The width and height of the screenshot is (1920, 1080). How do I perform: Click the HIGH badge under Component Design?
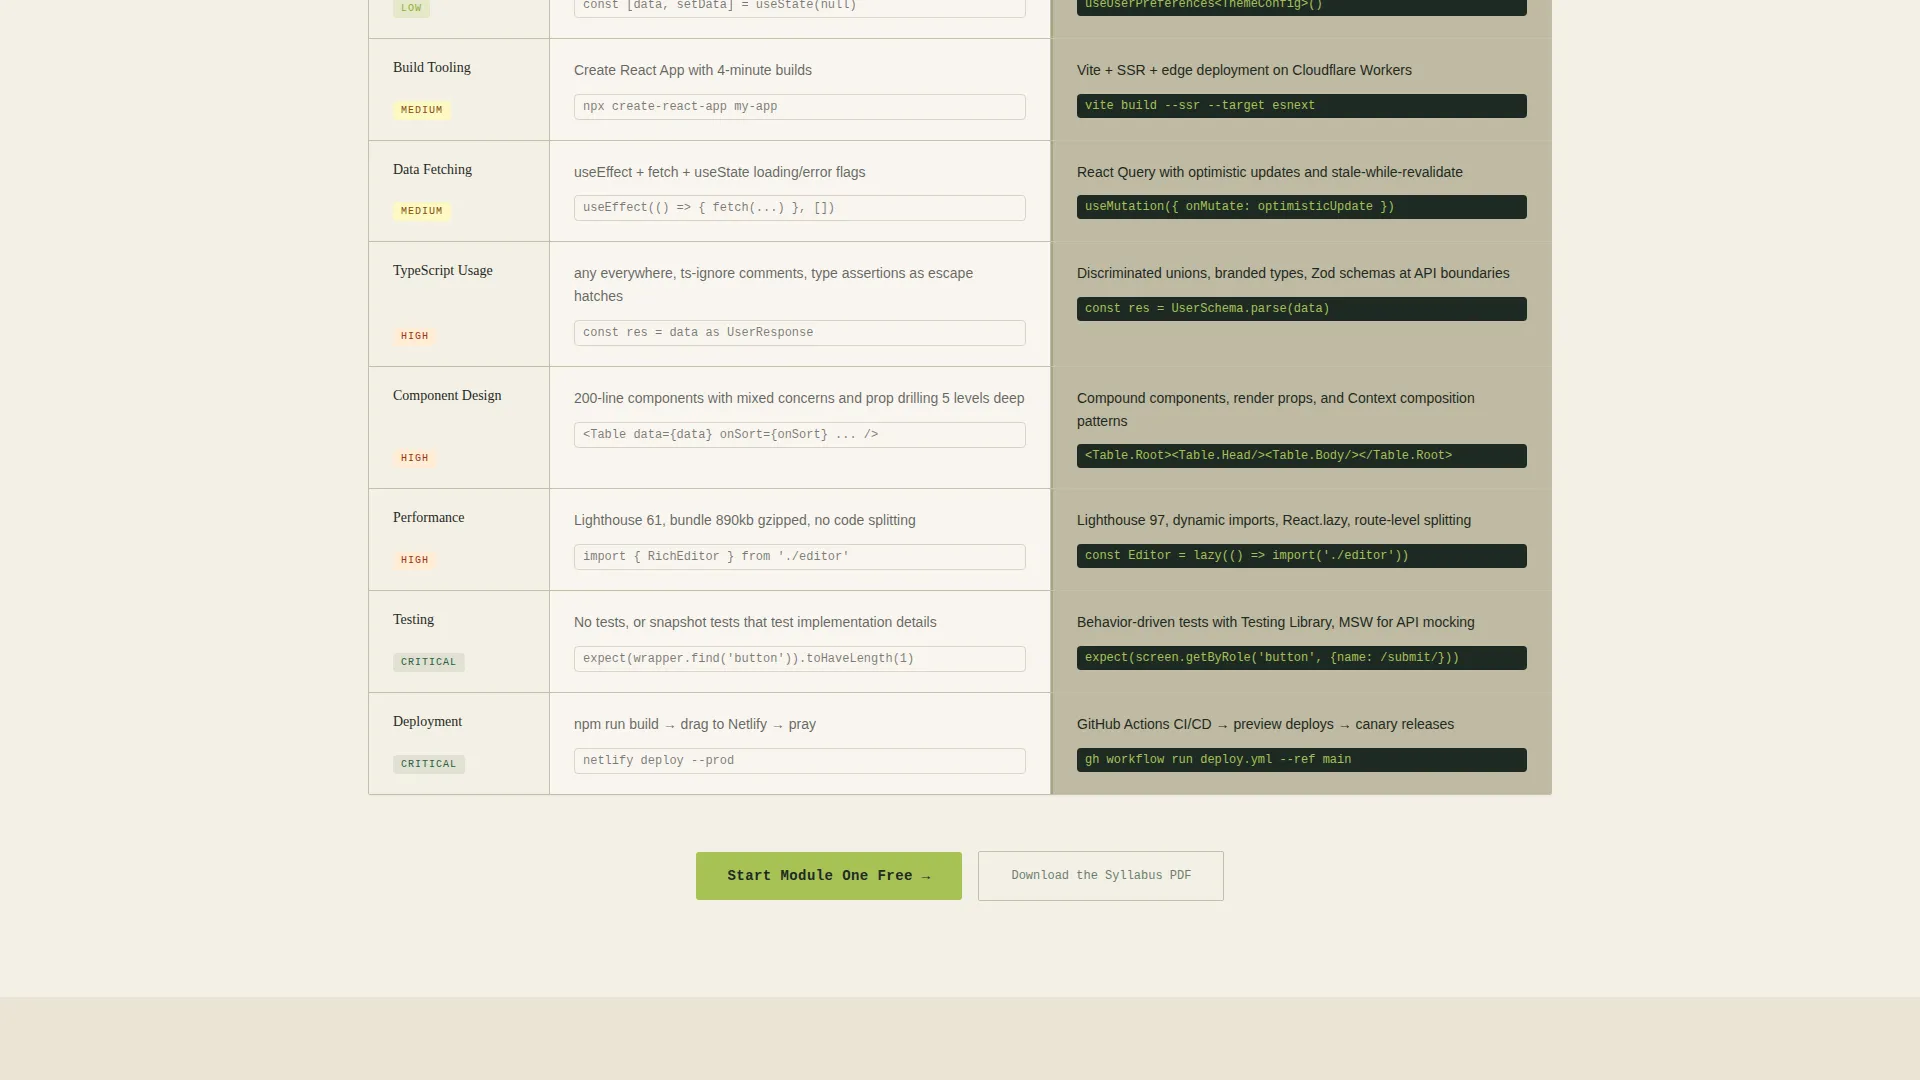click(x=414, y=458)
